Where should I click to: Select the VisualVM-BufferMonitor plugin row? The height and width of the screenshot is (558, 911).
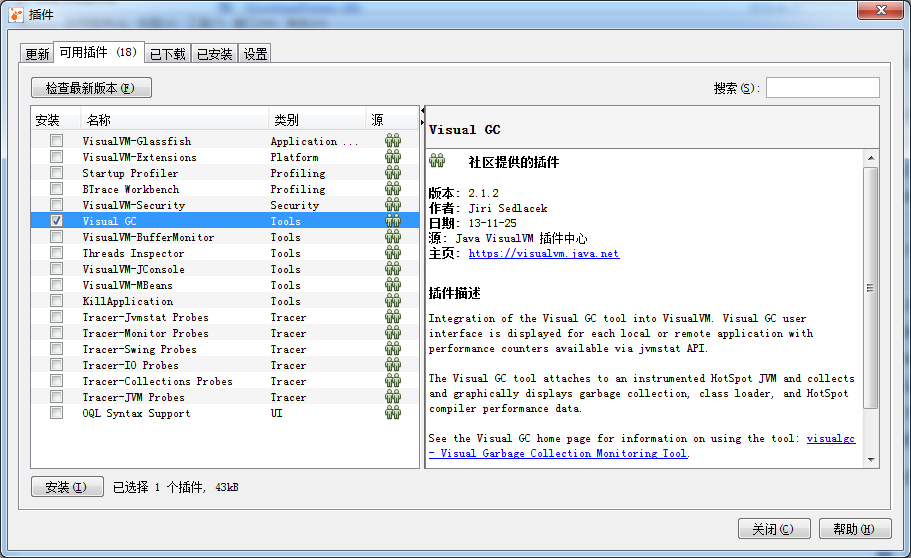tap(225, 237)
